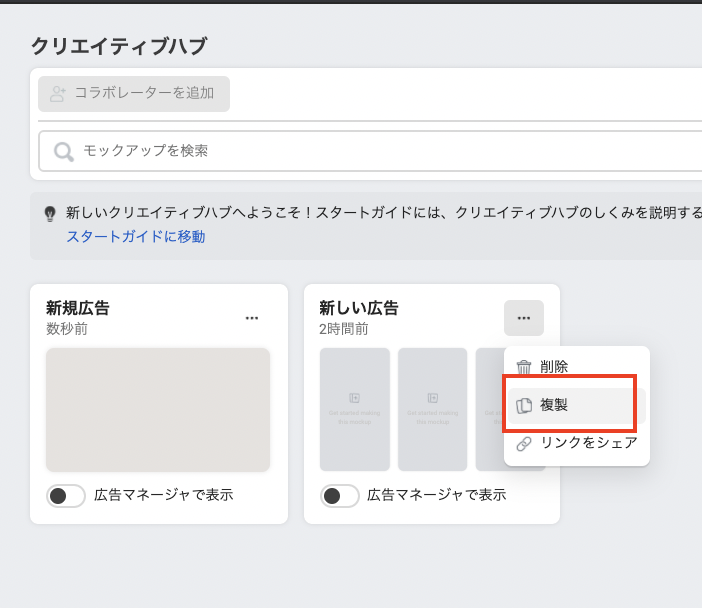The width and height of the screenshot is (702, 608).
Task: Open the three-dot menu on 新規広告 card
Action: tap(252, 318)
